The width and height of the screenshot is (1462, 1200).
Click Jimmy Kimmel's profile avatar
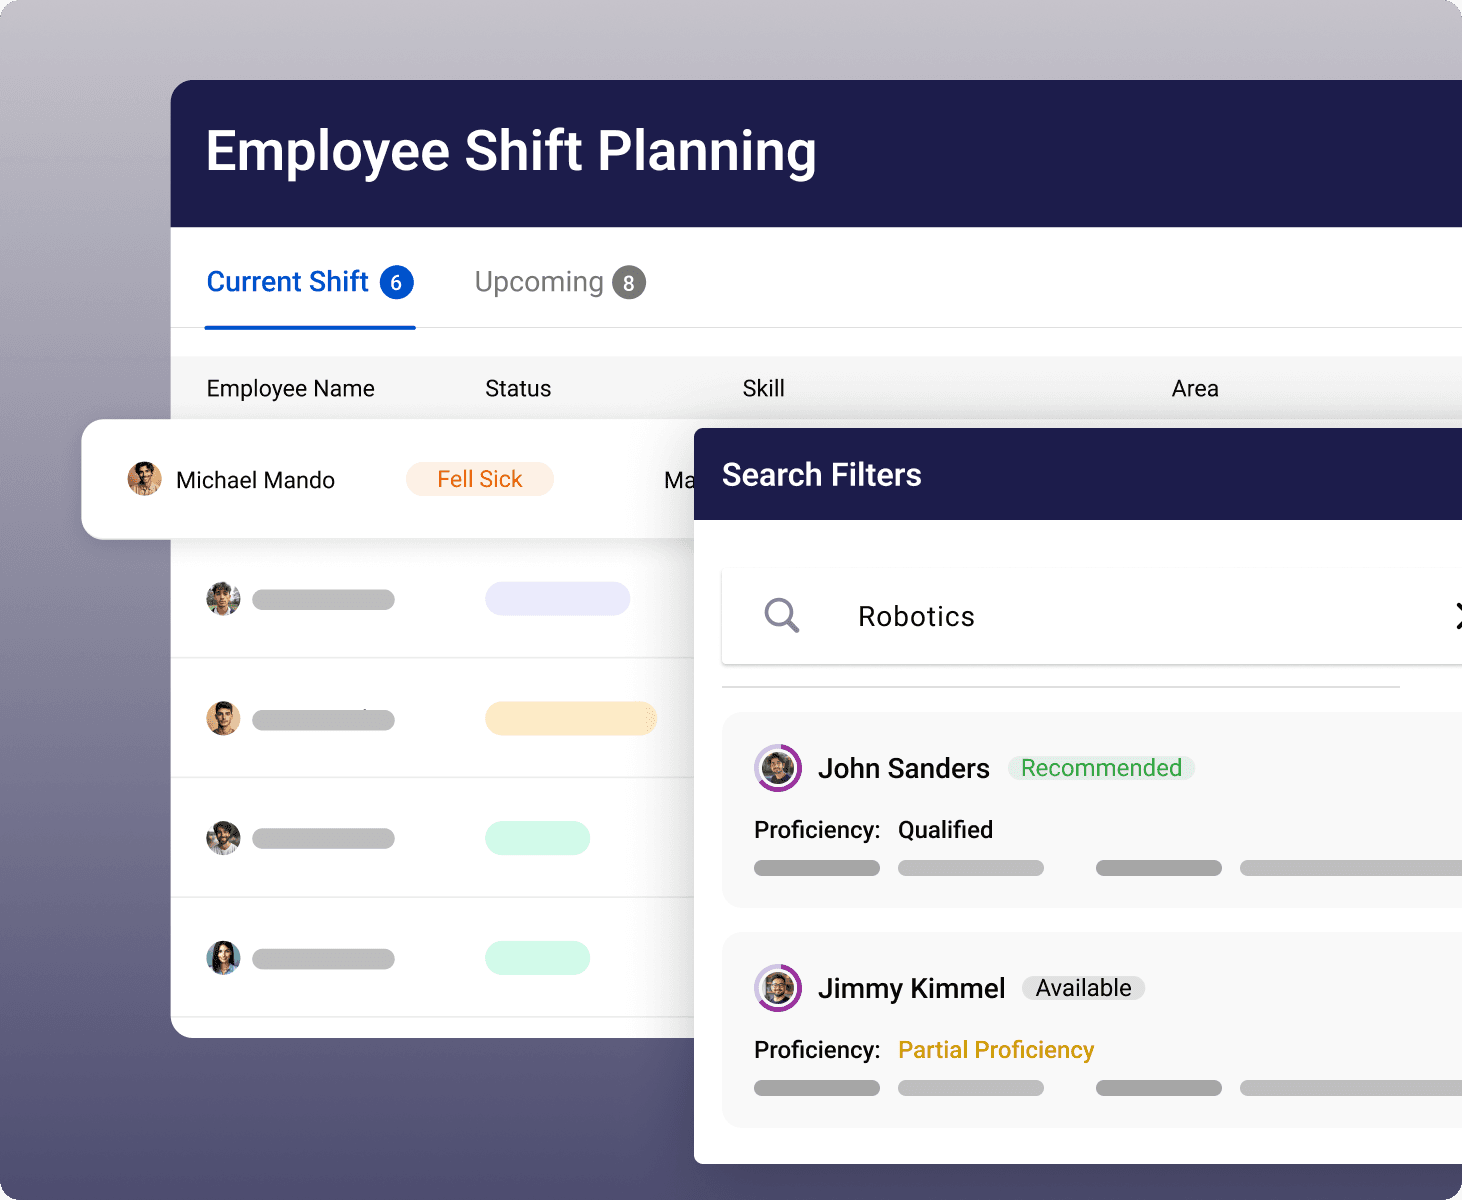tap(778, 988)
